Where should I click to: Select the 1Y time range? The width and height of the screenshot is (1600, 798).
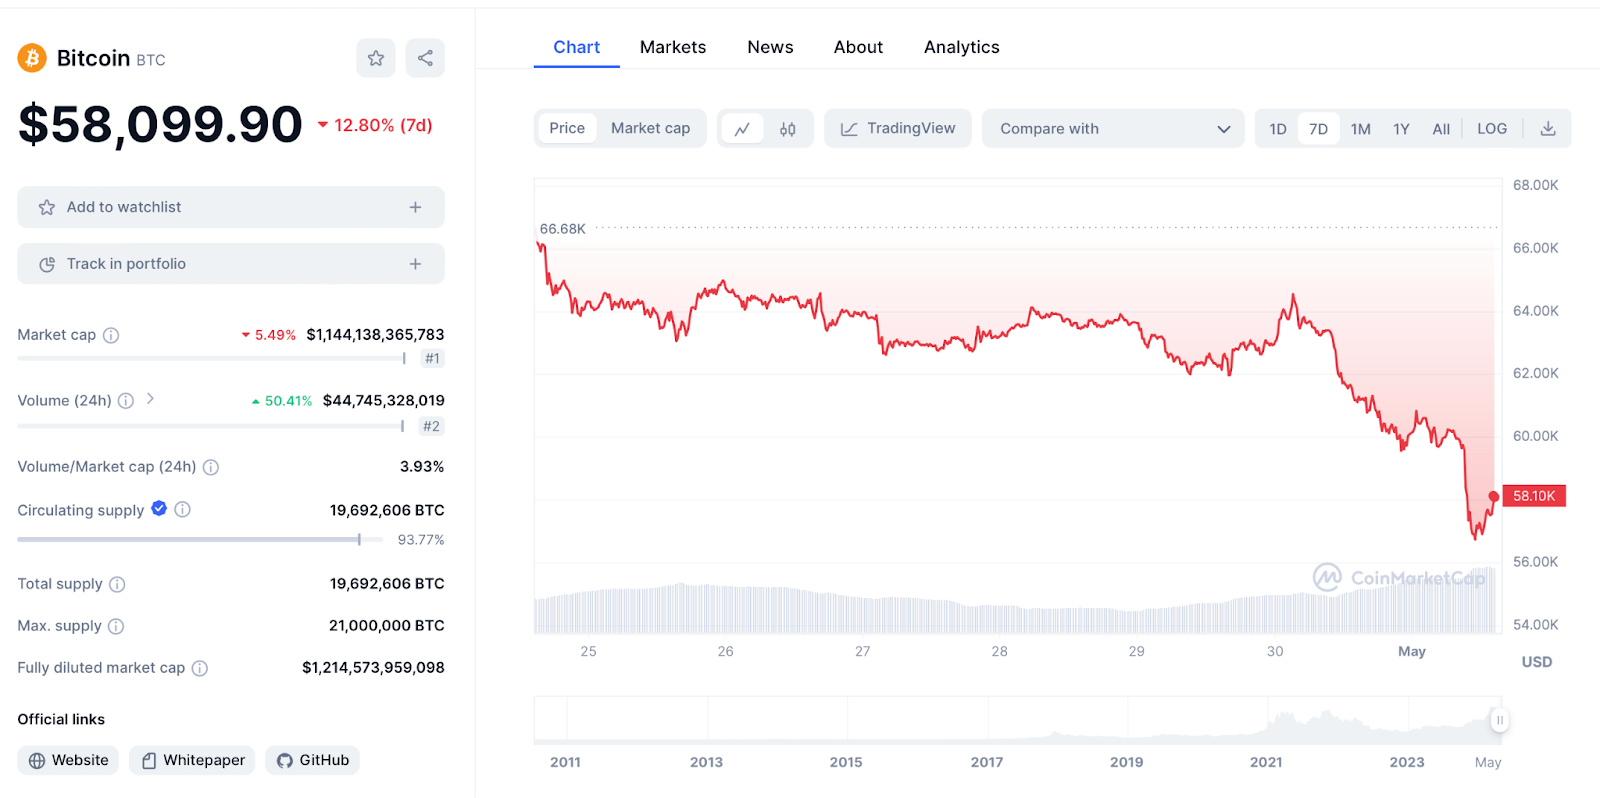(x=1401, y=129)
